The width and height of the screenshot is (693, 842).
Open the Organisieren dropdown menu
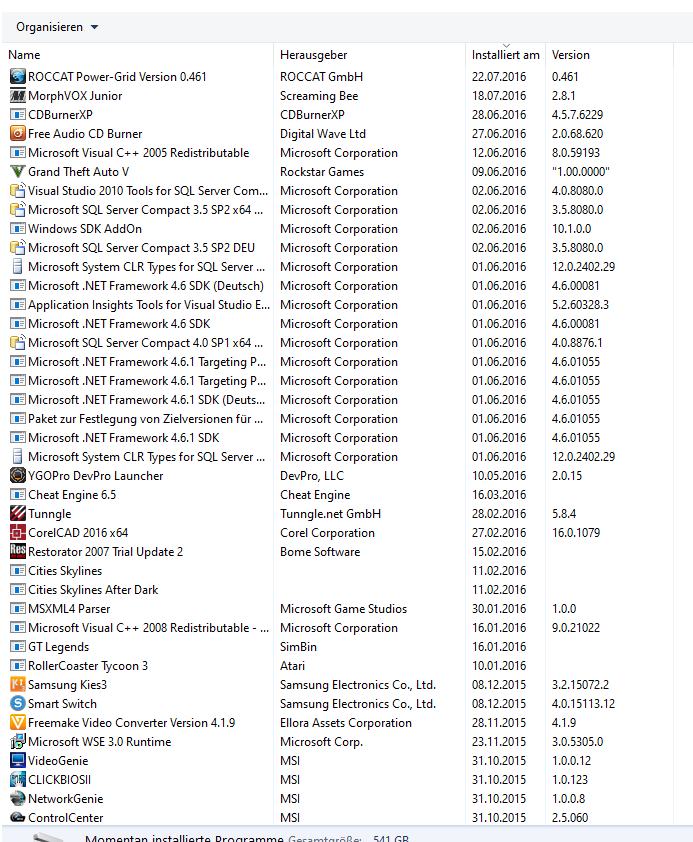click(57, 27)
